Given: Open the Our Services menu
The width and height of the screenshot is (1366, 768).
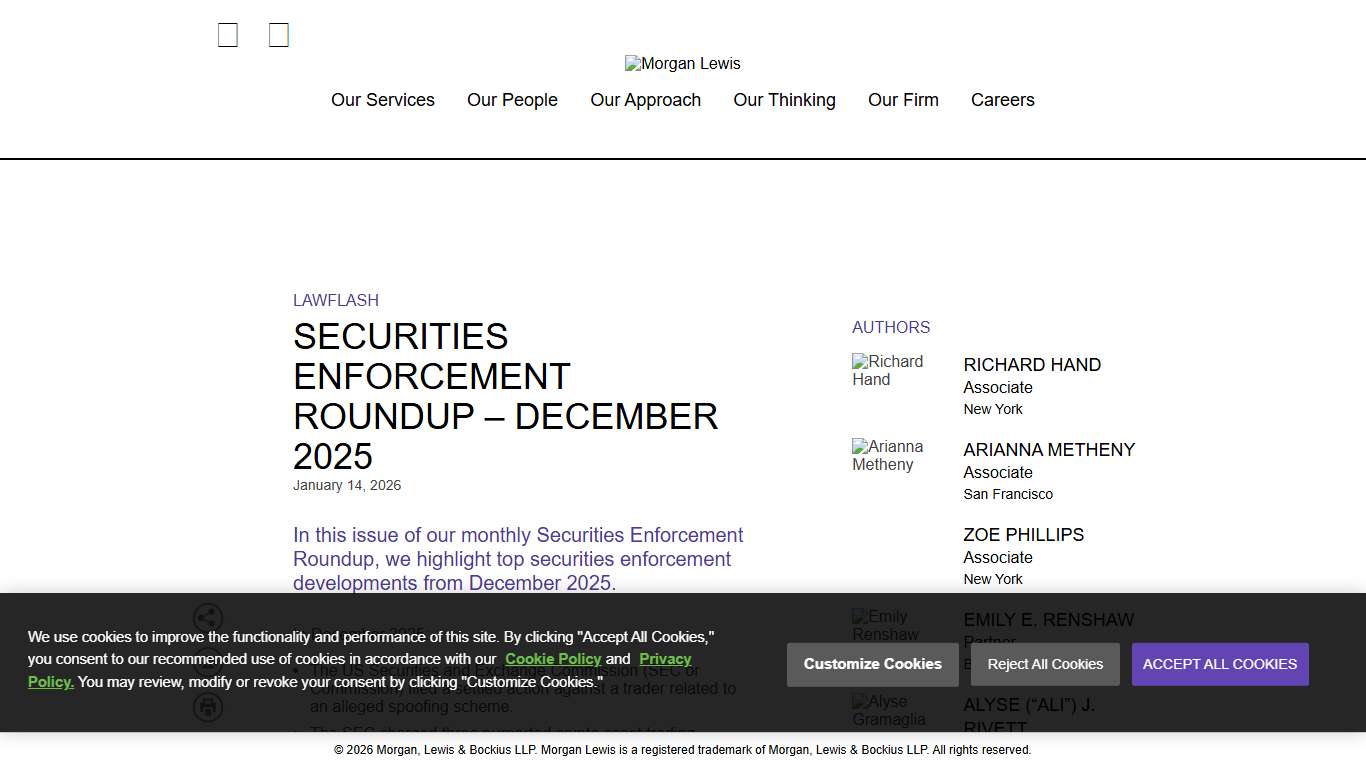Looking at the screenshot, I should [x=383, y=100].
